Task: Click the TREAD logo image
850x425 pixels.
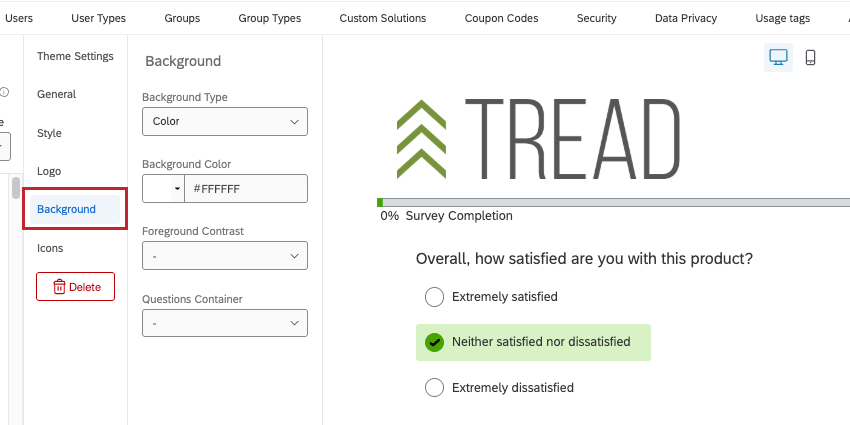Action: (x=538, y=136)
